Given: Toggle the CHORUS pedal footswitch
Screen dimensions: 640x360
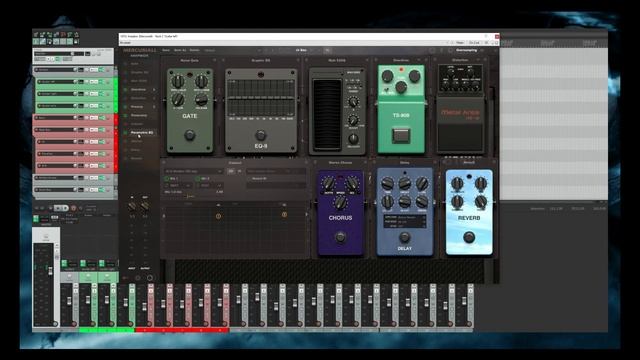Looking at the screenshot, I should tap(340, 237).
